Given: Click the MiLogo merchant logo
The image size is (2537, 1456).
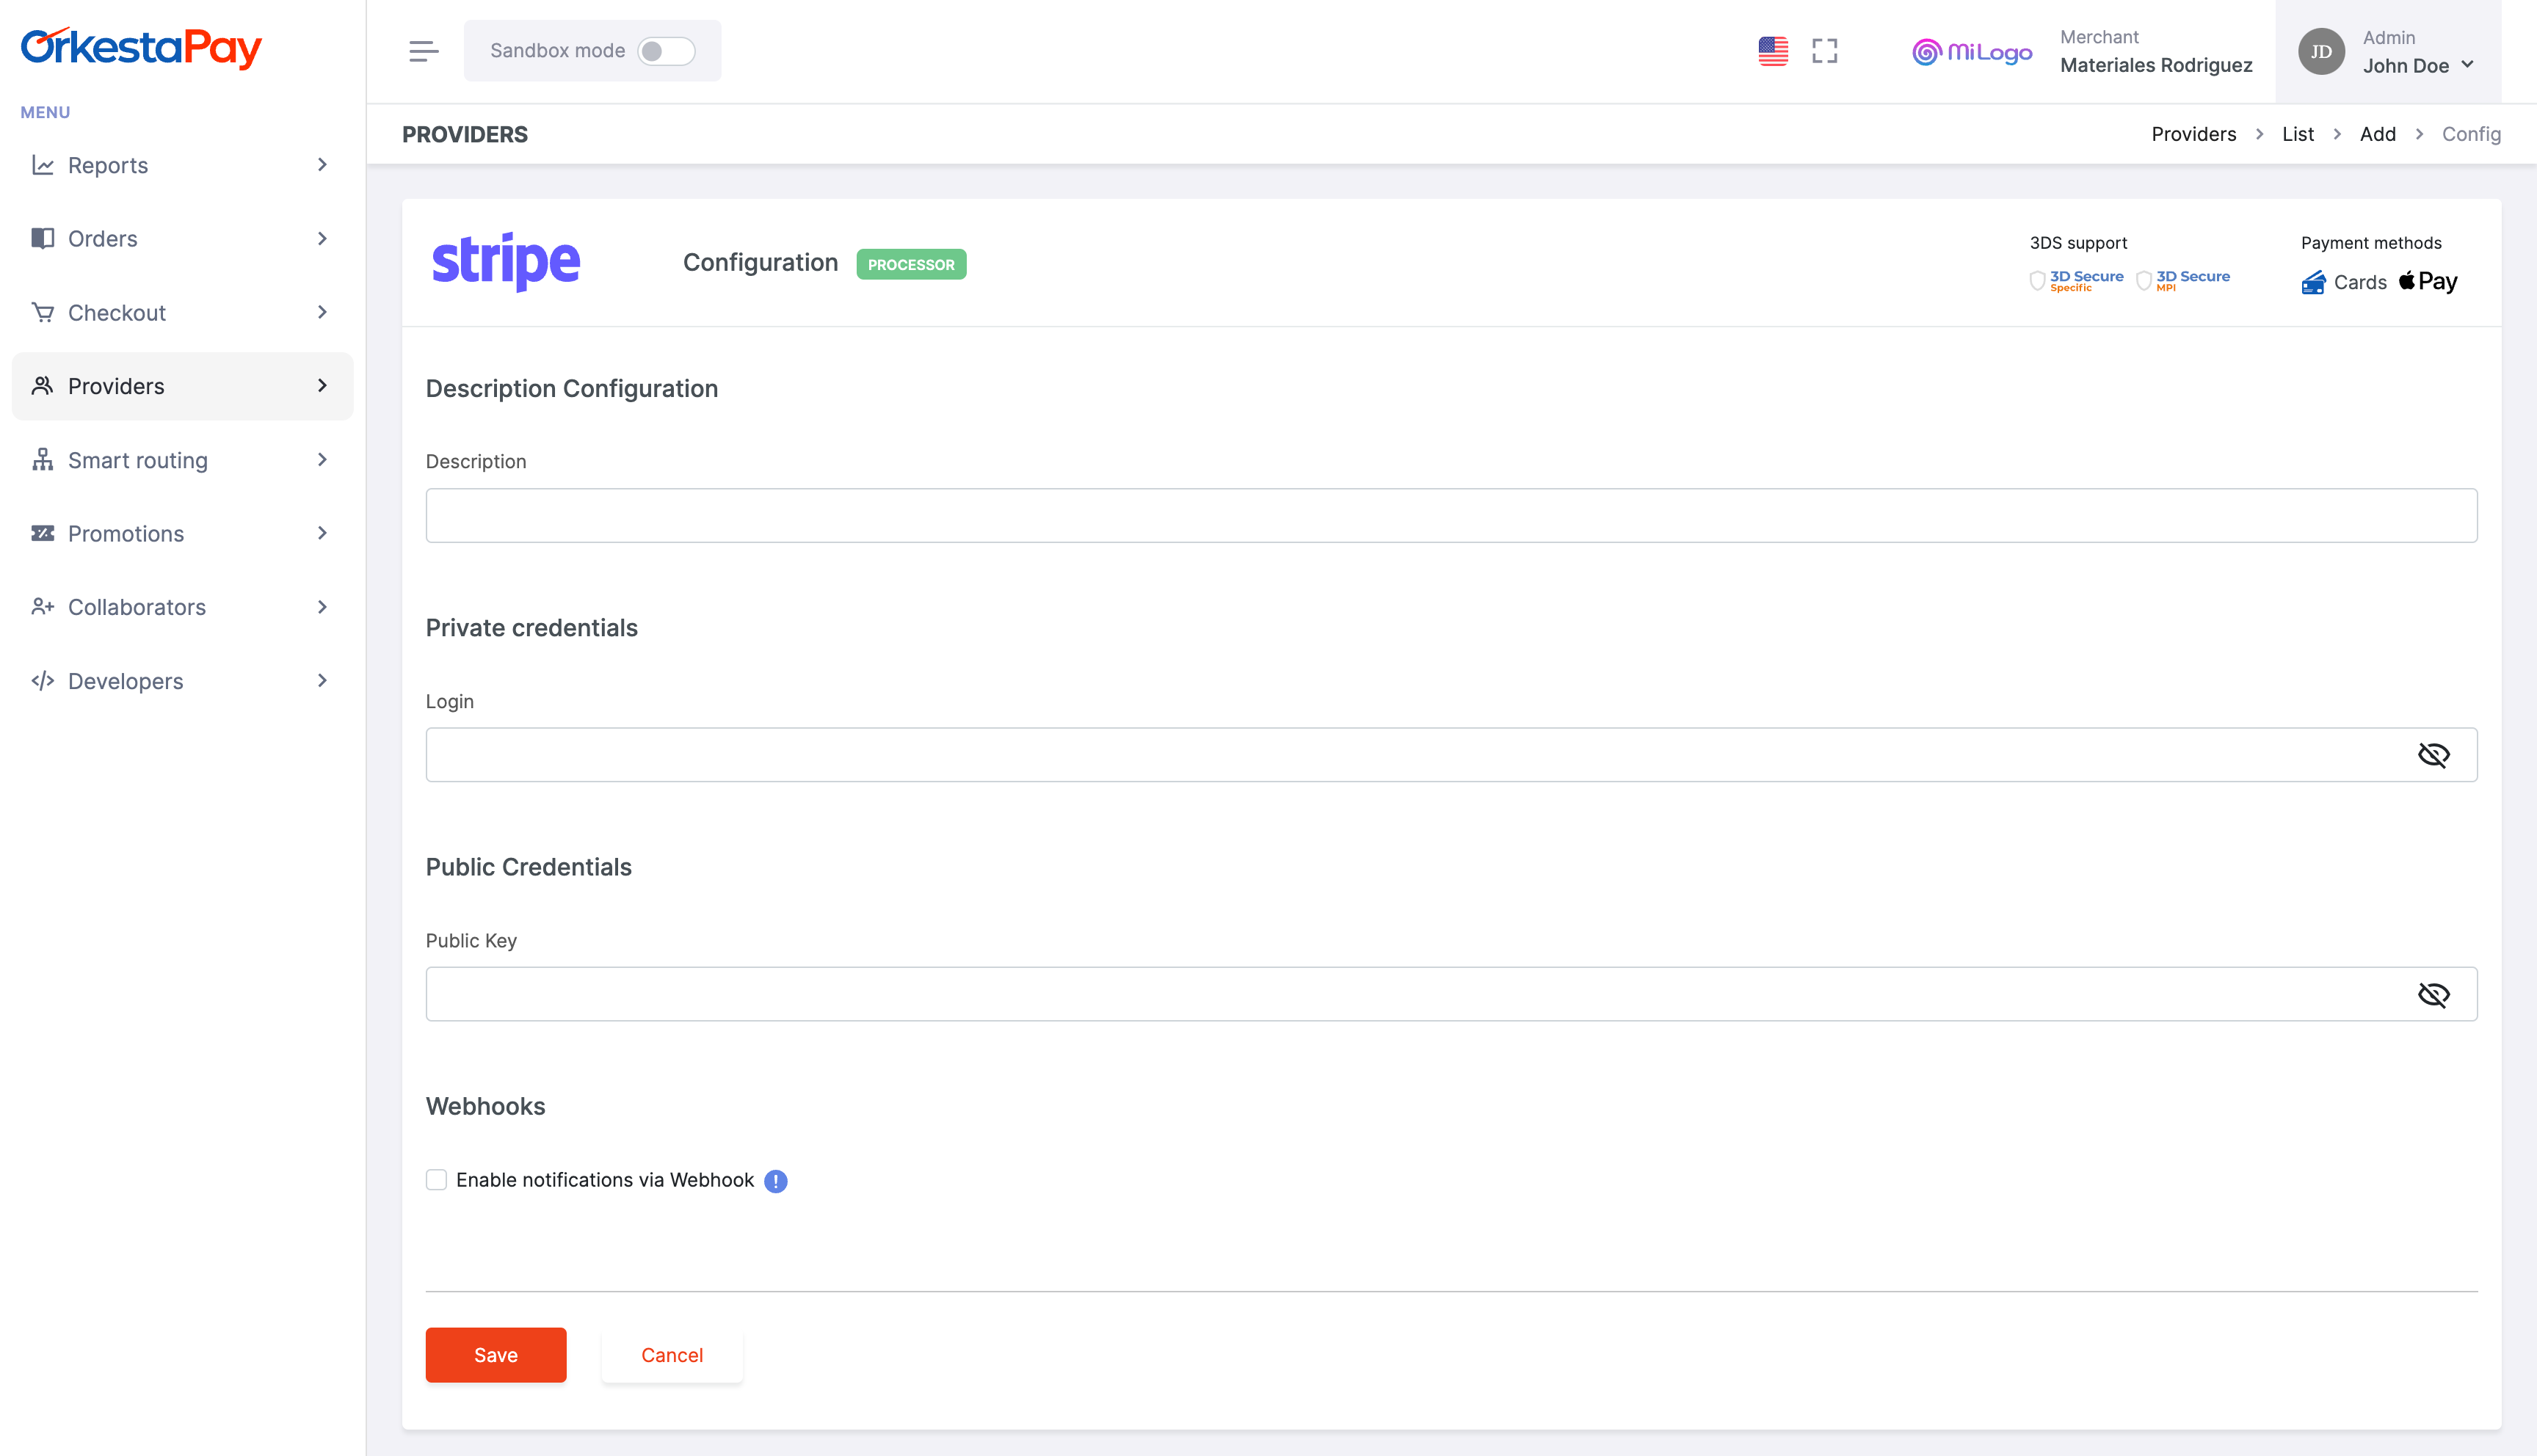Looking at the screenshot, I should 1972,52.
